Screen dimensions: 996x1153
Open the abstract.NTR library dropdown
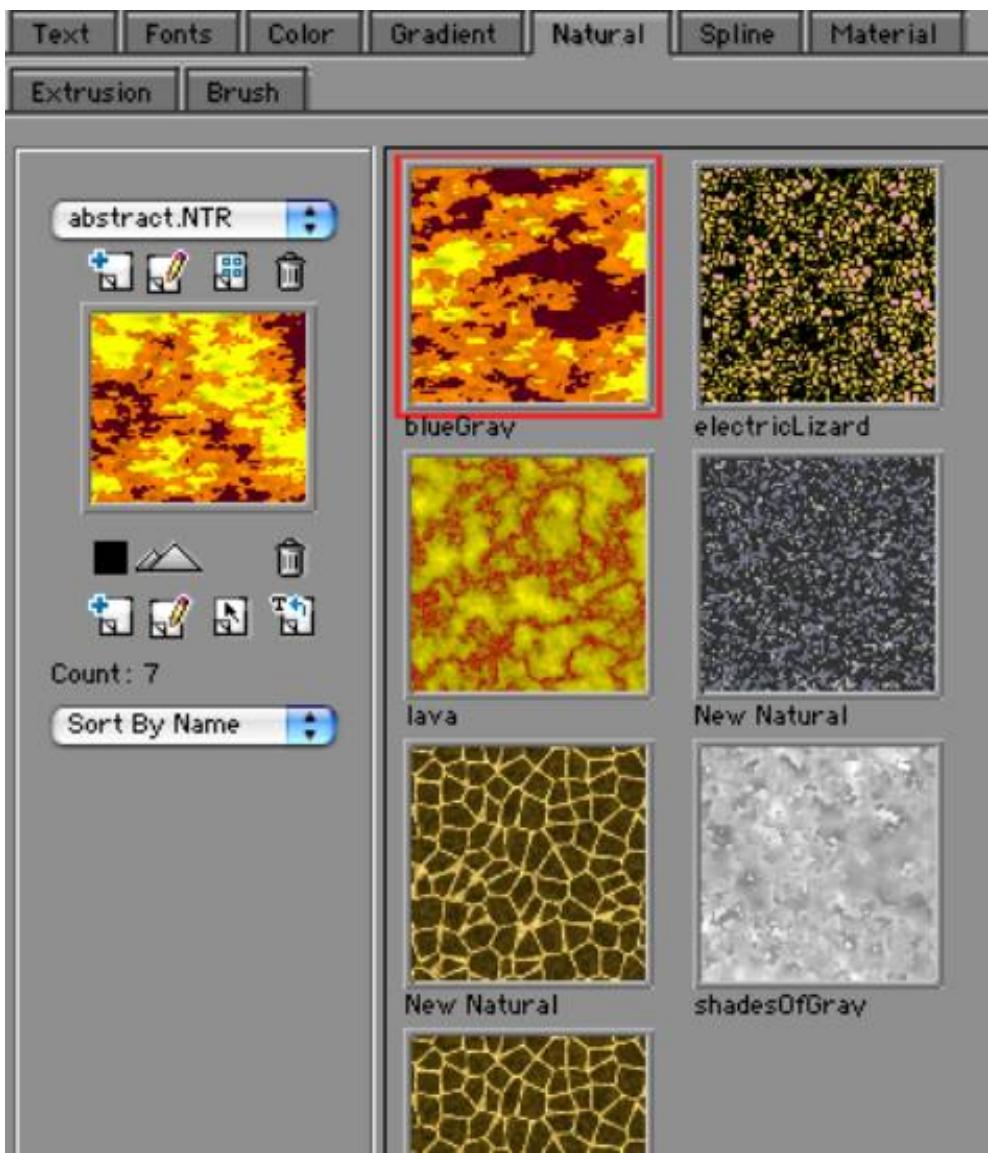(x=194, y=218)
